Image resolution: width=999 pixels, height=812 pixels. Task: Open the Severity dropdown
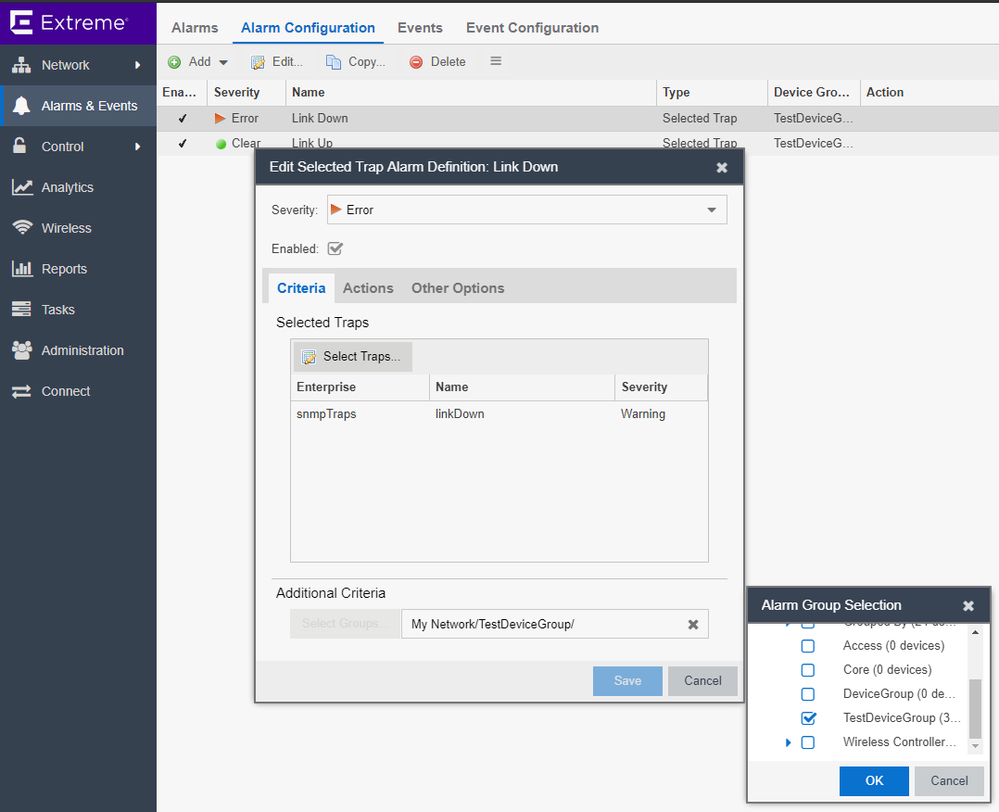click(711, 210)
